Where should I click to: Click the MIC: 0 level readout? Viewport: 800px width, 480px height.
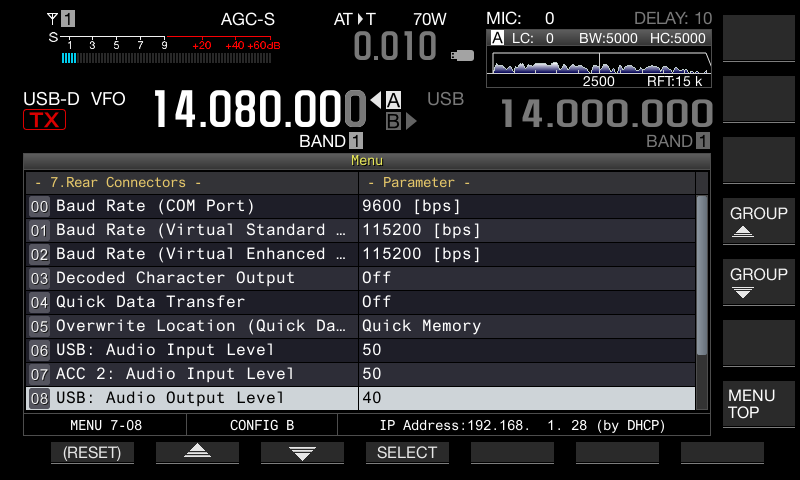click(x=520, y=19)
